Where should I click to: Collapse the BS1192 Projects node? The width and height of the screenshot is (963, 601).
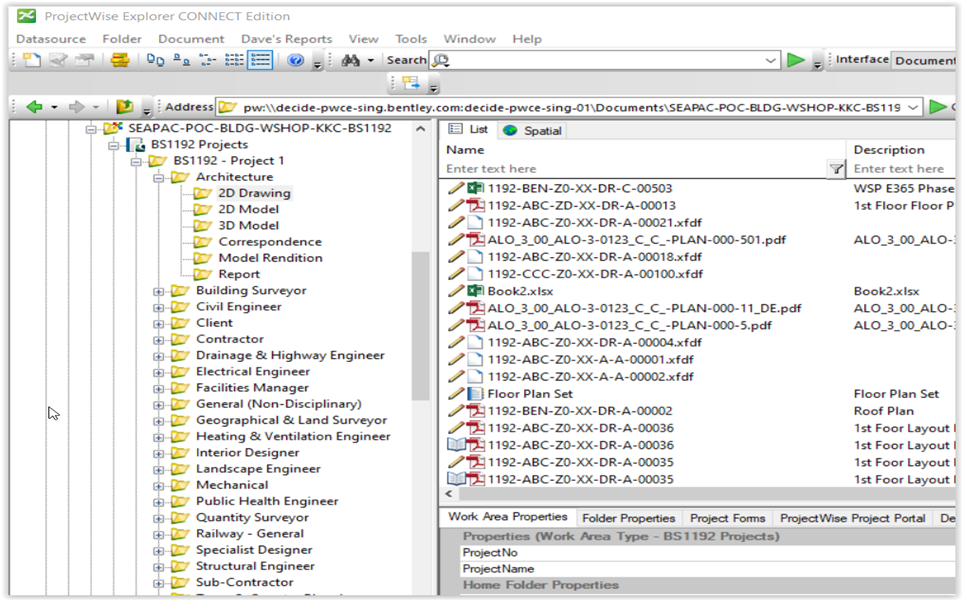[113, 145]
